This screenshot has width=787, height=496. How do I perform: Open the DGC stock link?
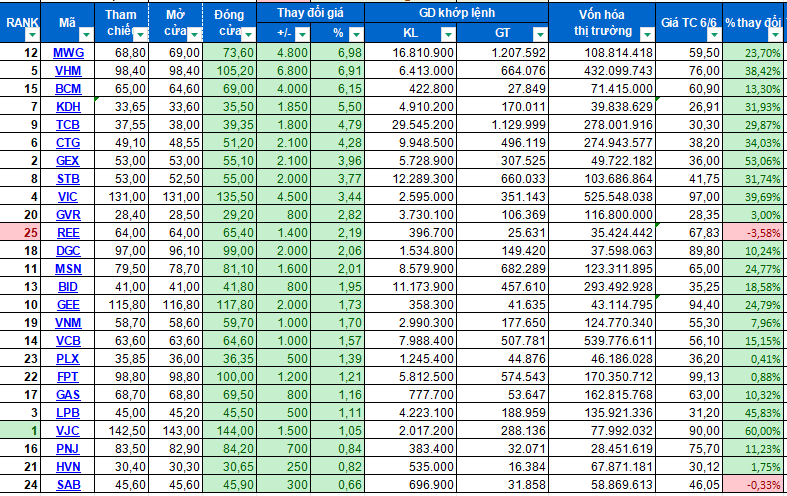[68, 251]
